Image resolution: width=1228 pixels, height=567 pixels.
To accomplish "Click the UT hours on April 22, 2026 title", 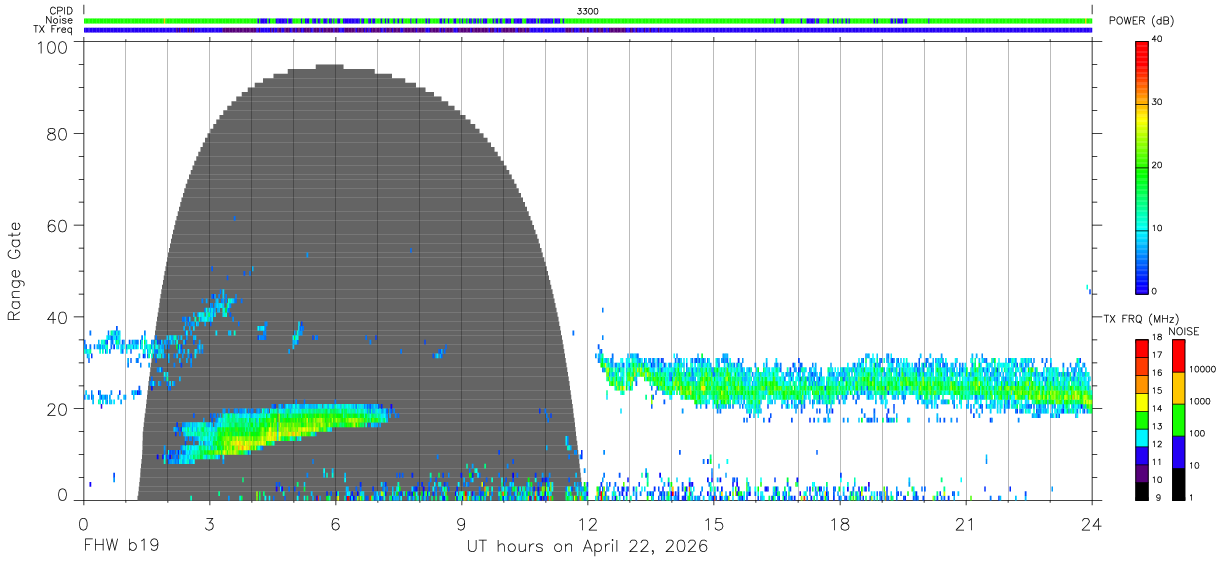I will pyautogui.click(x=587, y=547).
